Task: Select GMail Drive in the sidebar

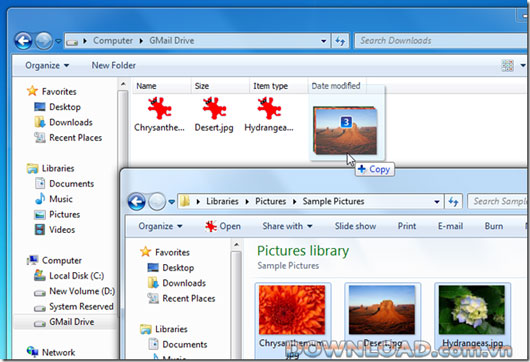Action: coord(64,322)
